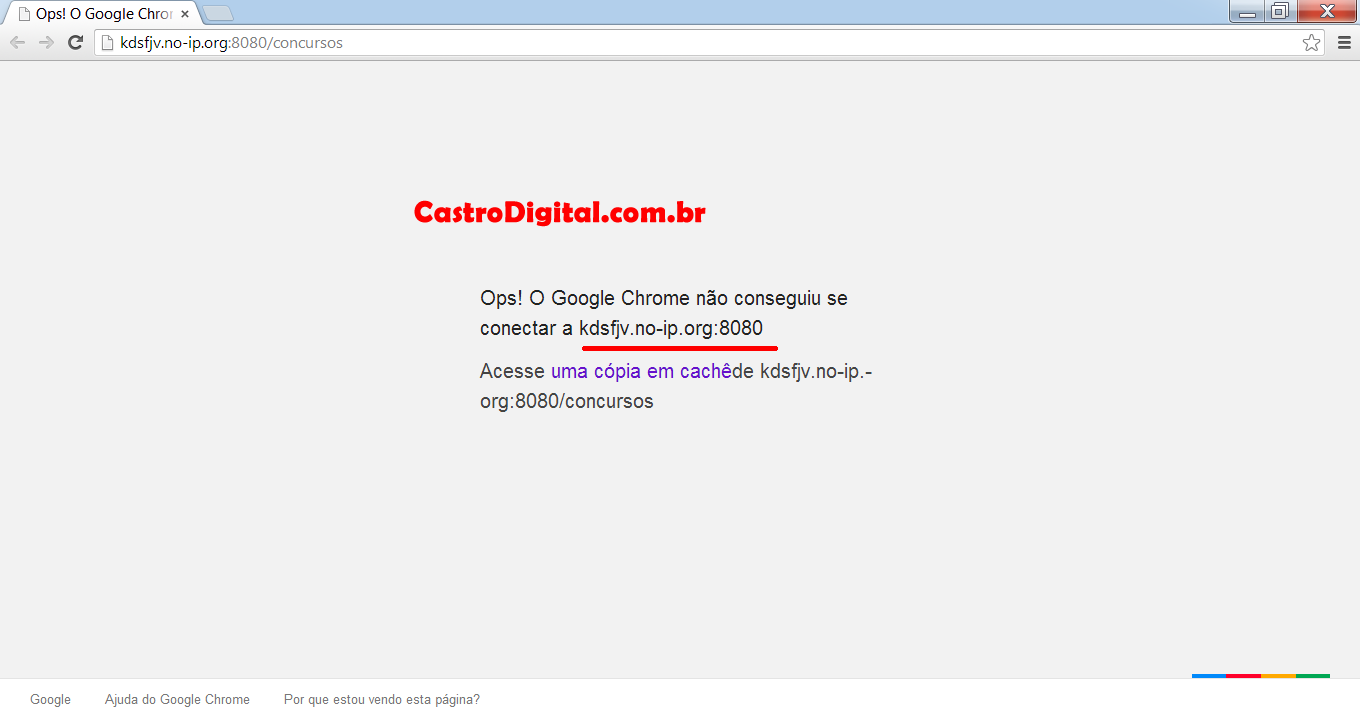Open the Chrome hamburger menu
The height and width of the screenshot is (718, 1360).
pyautogui.click(x=1344, y=43)
